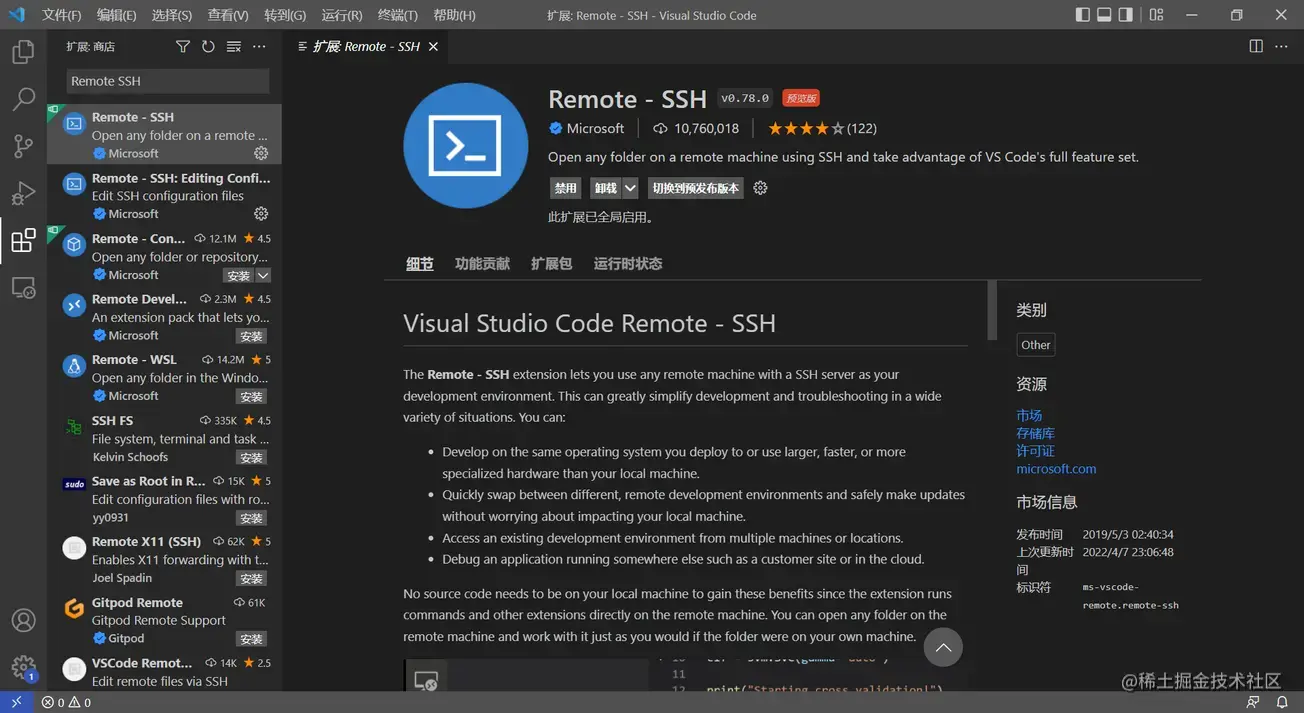The image size is (1304, 713).
Task: Open install dropdown arrow for Remote - Containers
Action: pos(263,275)
